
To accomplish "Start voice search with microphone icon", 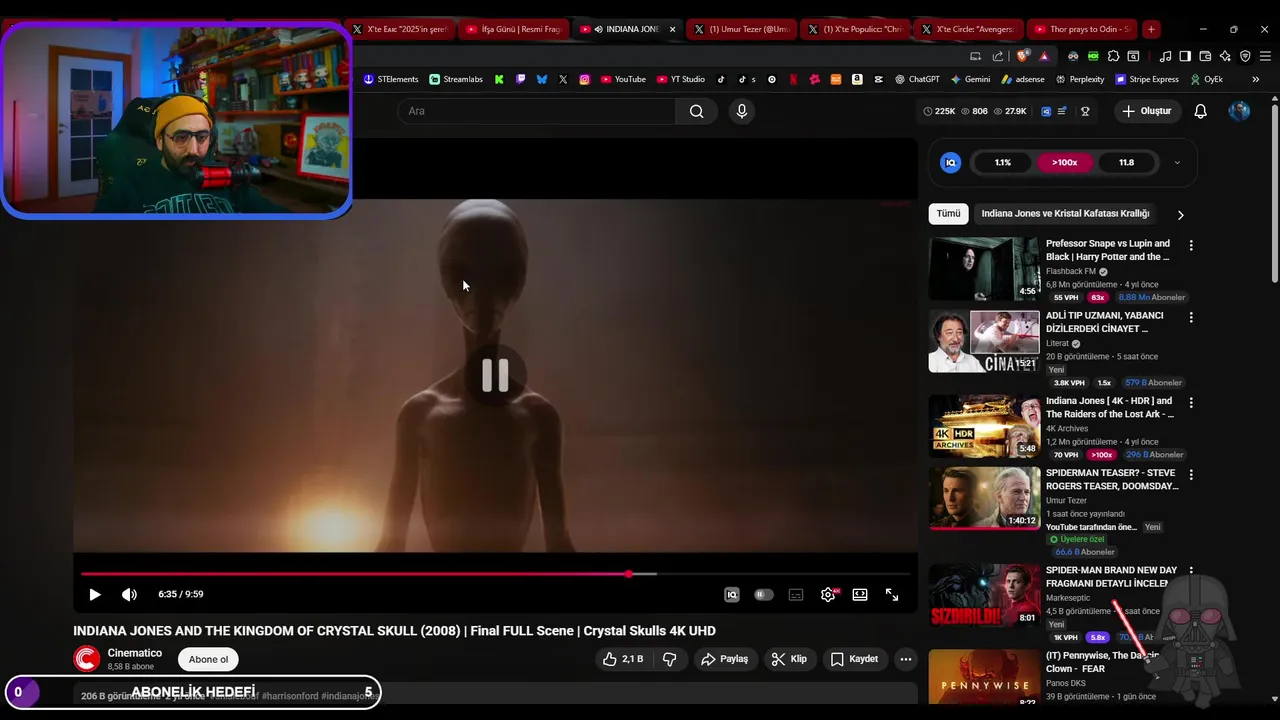I will pos(742,111).
